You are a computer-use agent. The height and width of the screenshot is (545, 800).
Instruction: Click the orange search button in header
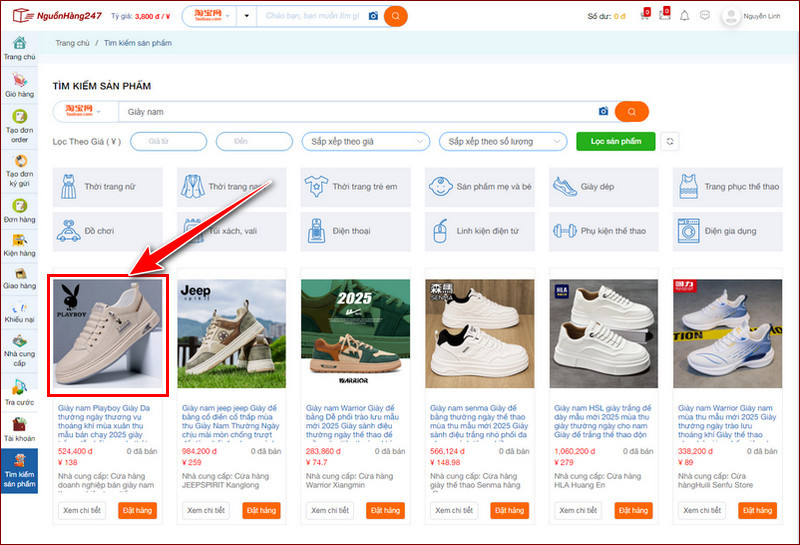(396, 16)
